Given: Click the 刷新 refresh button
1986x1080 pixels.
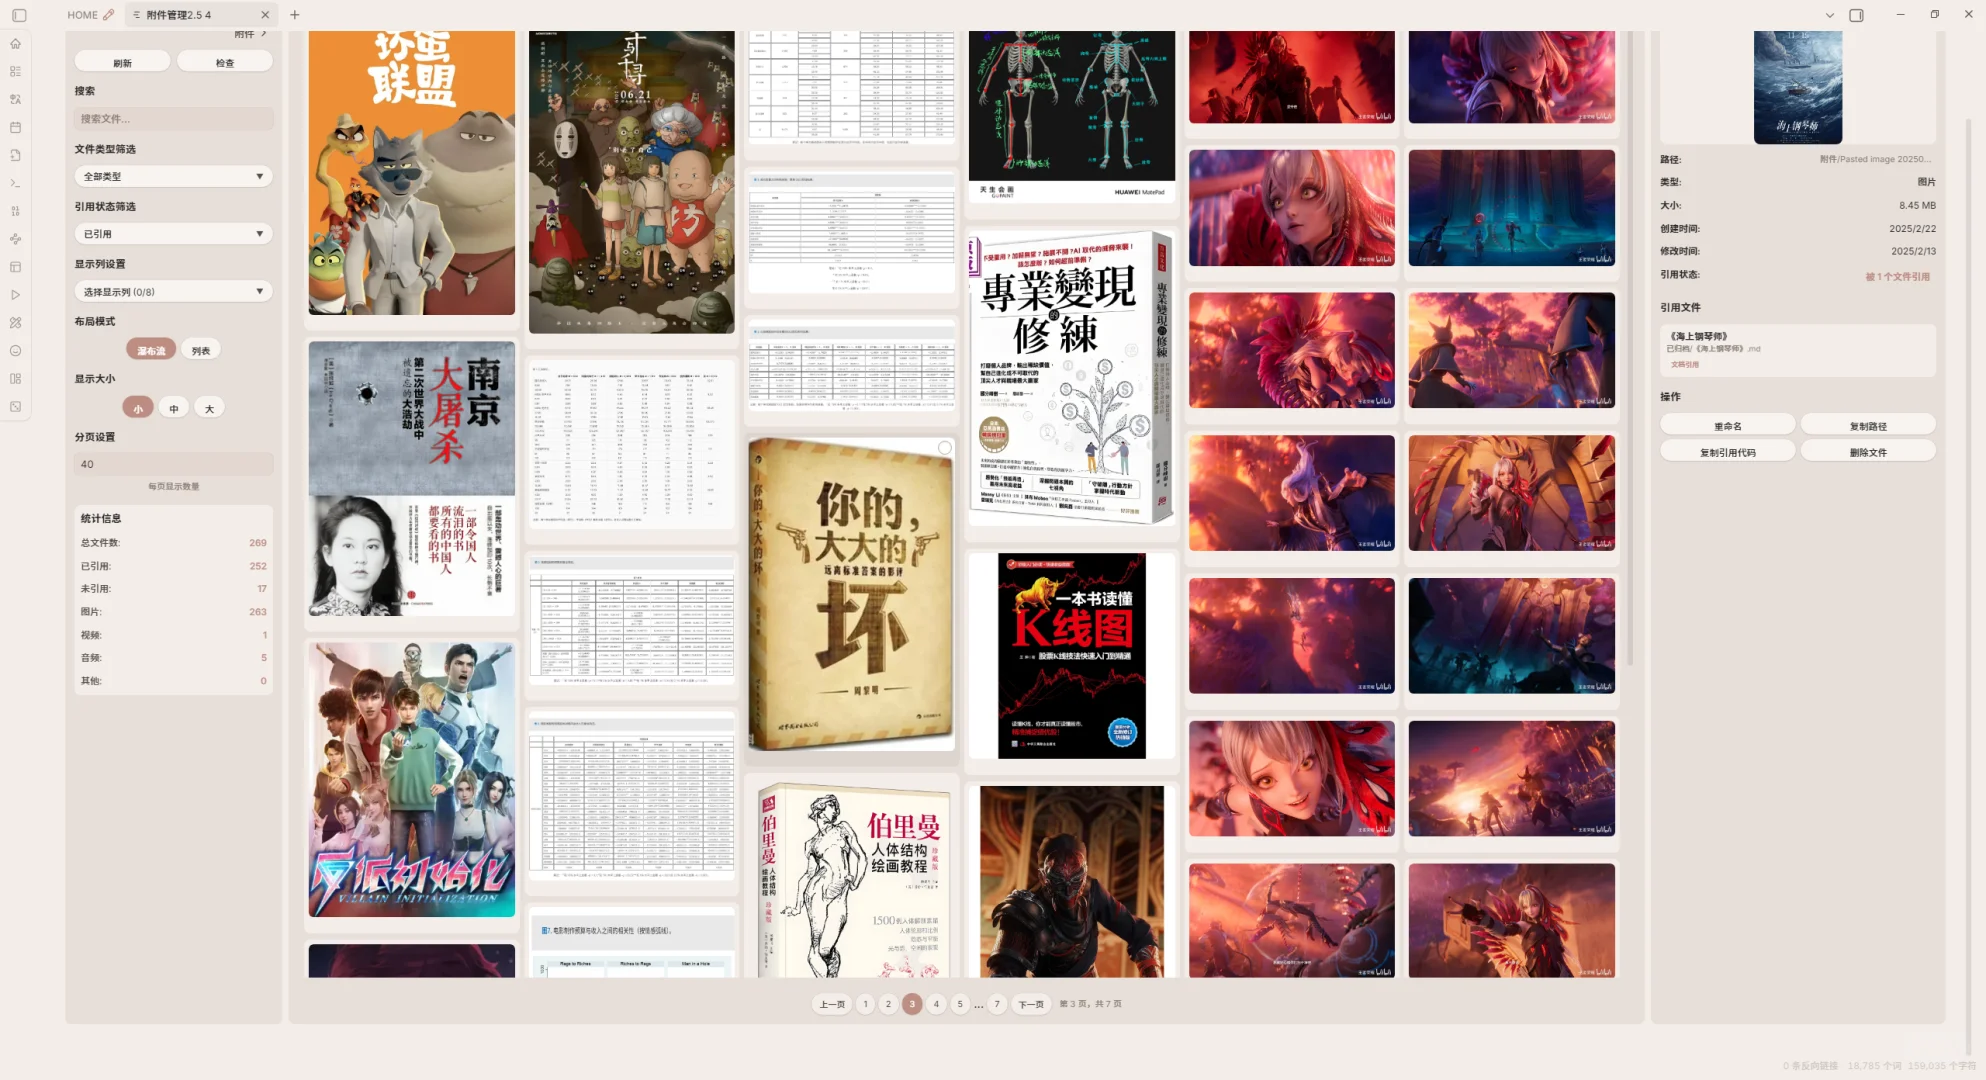Looking at the screenshot, I should point(122,63).
